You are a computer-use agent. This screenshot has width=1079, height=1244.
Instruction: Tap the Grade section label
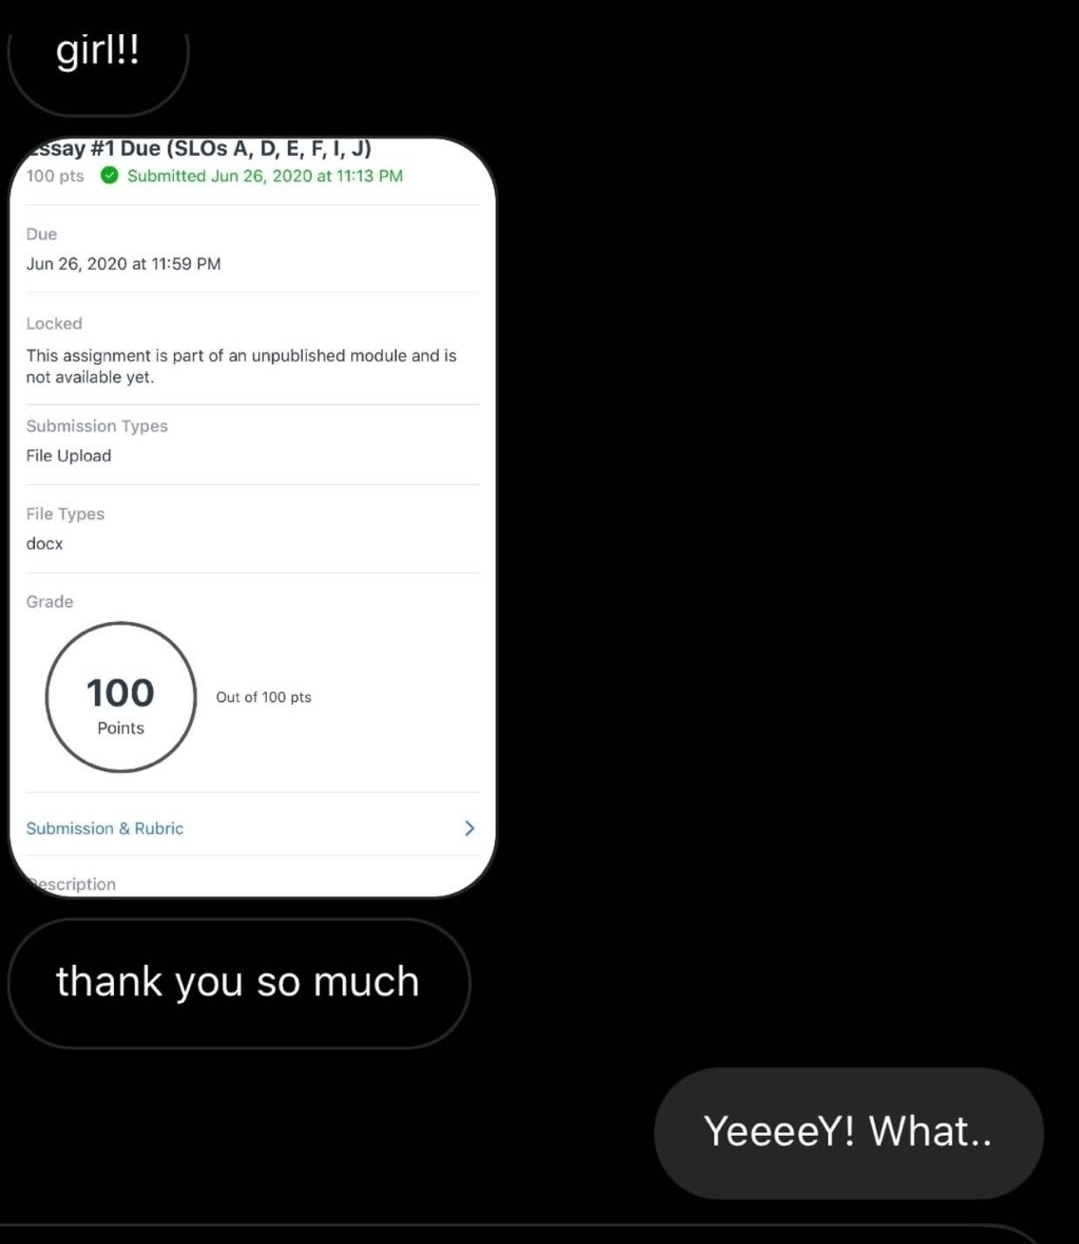coord(50,602)
